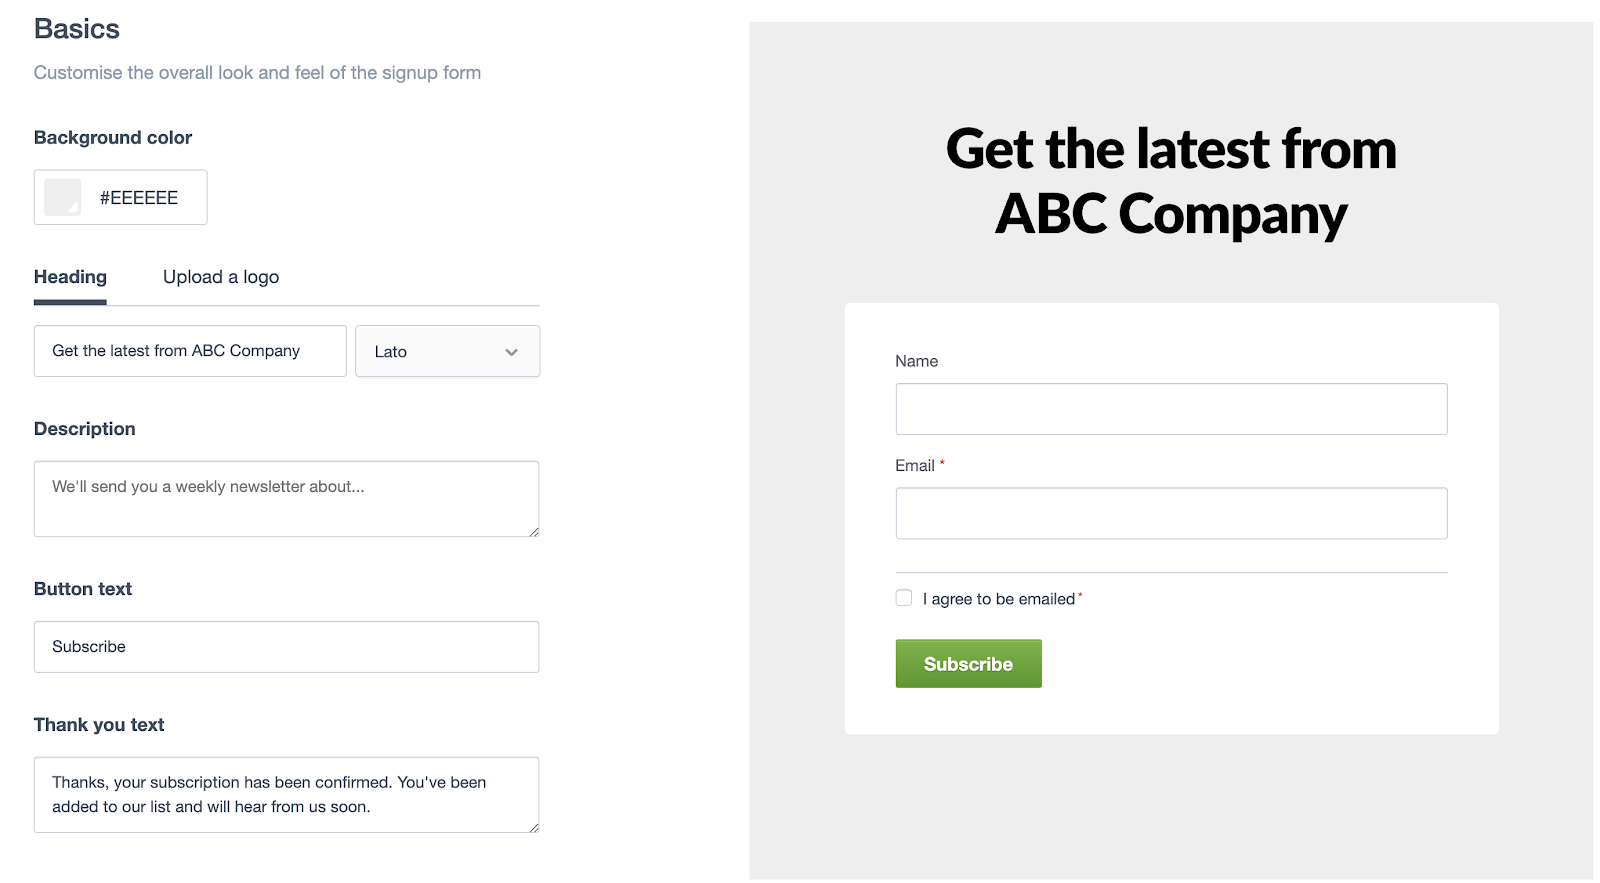Click the heading text input field

click(x=190, y=351)
